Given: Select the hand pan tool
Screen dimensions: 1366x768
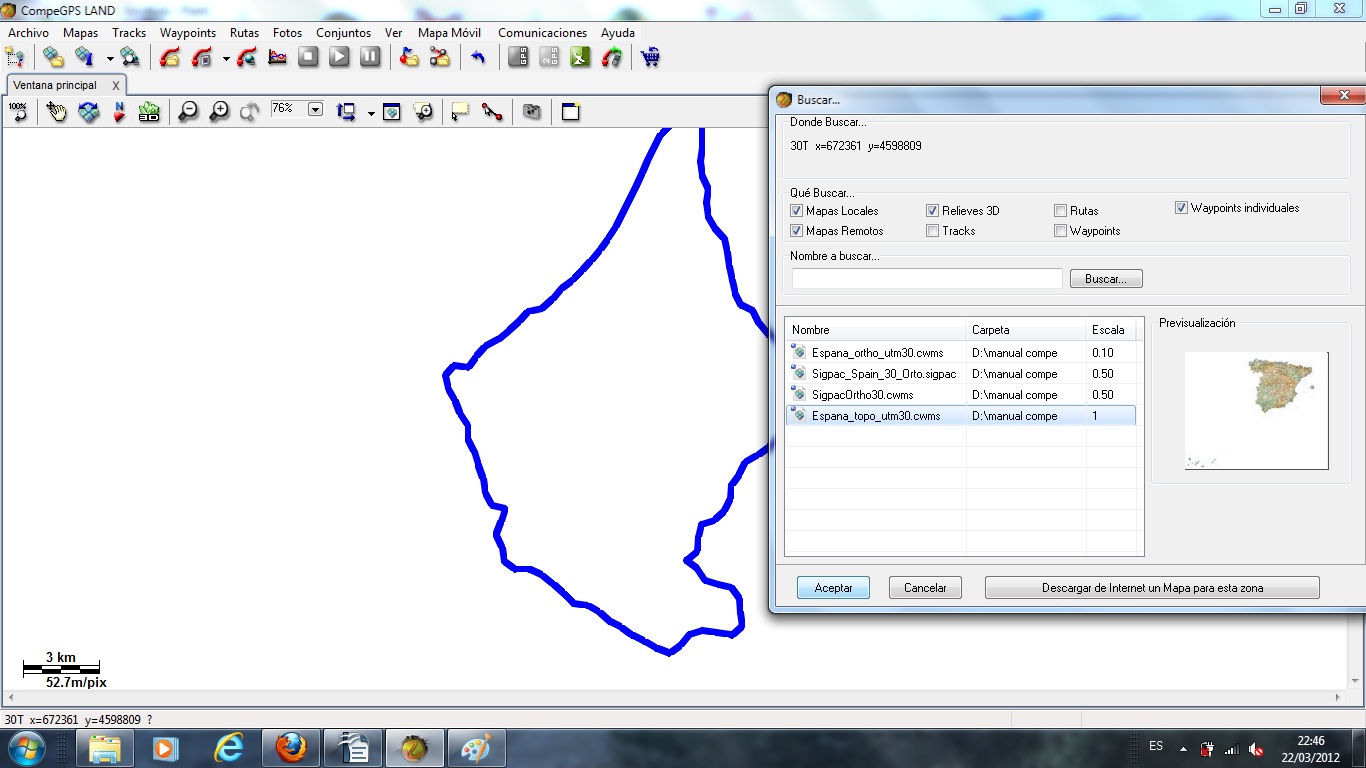Looking at the screenshot, I should pos(57,112).
